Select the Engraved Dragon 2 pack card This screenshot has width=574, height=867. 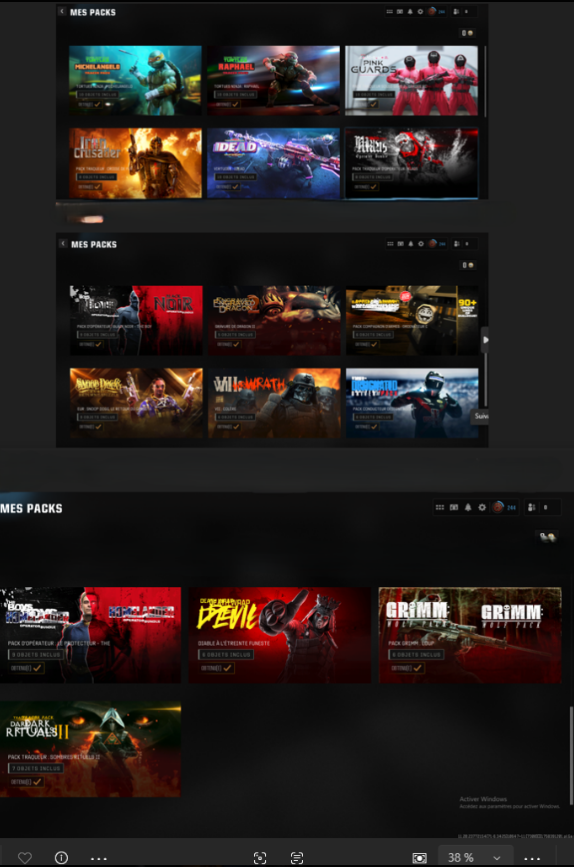click(274, 320)
